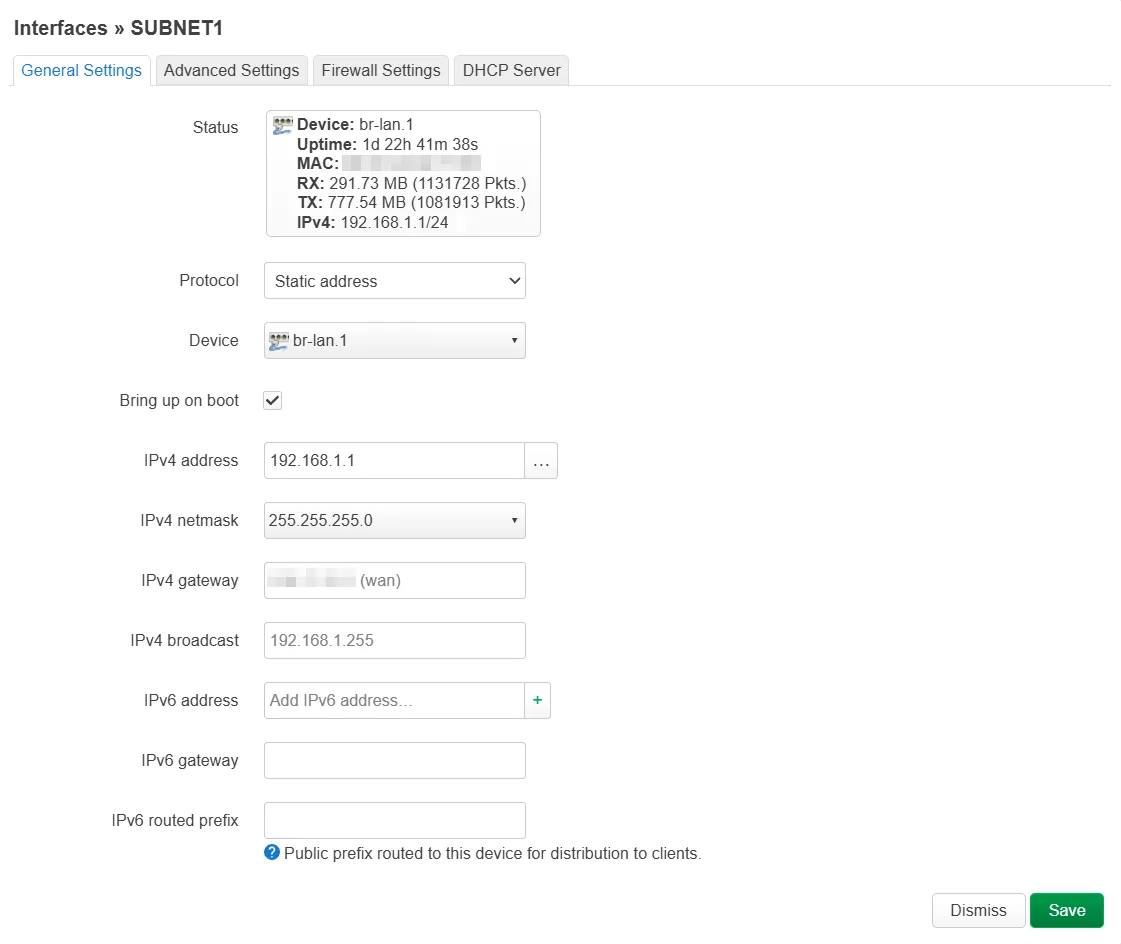This screenshot has height=944, width=1121.
Task: Switch to the Advanced Settings tab
Action: point(232,70)
